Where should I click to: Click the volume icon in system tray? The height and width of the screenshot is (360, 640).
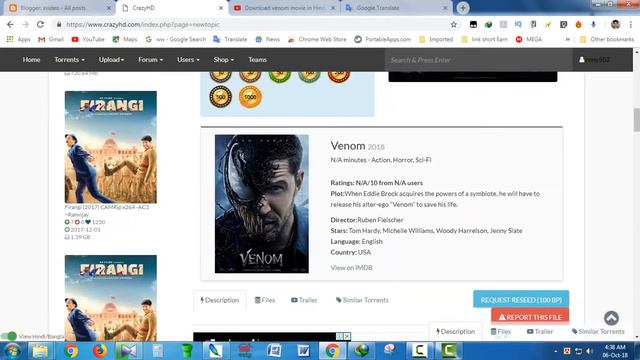click(x=589, y=351)
